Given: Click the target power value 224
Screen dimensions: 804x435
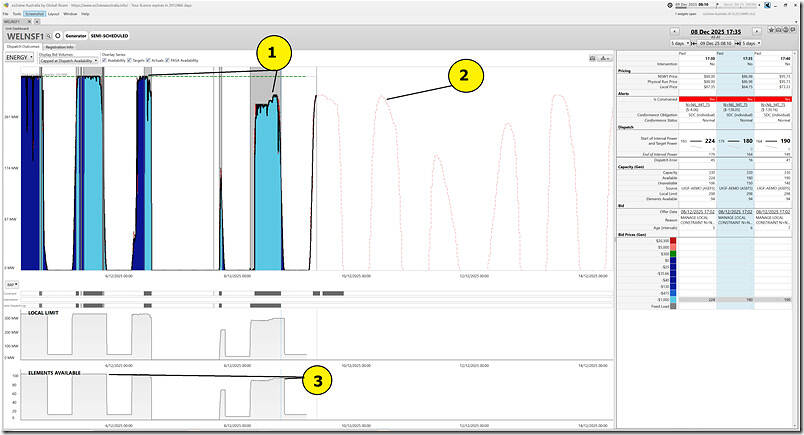Looking at the screenshot, I should [x=710, y=141].
